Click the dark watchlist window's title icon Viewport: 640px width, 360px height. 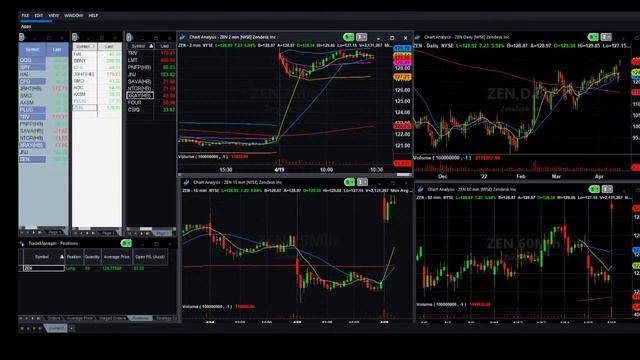pyautogui.click(x=129, y=37)
